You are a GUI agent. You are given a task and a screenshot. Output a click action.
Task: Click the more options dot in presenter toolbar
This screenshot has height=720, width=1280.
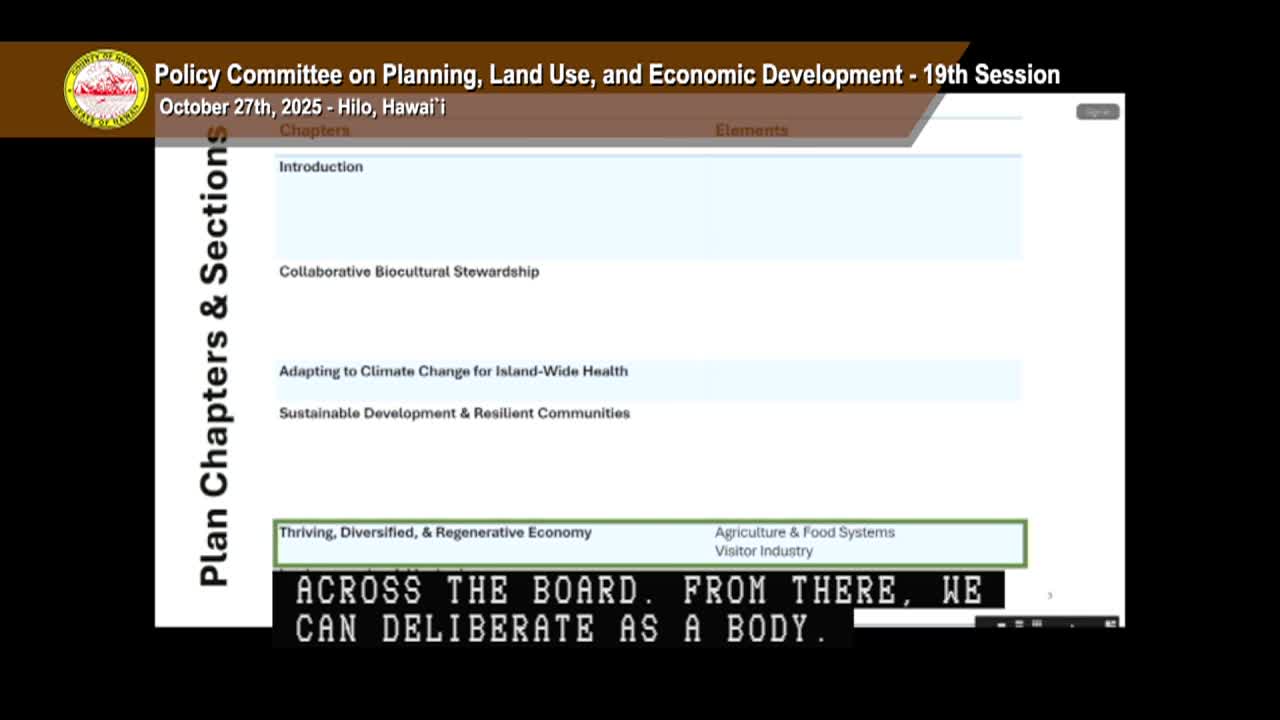pyautogui.click(x=1072, y=624)
